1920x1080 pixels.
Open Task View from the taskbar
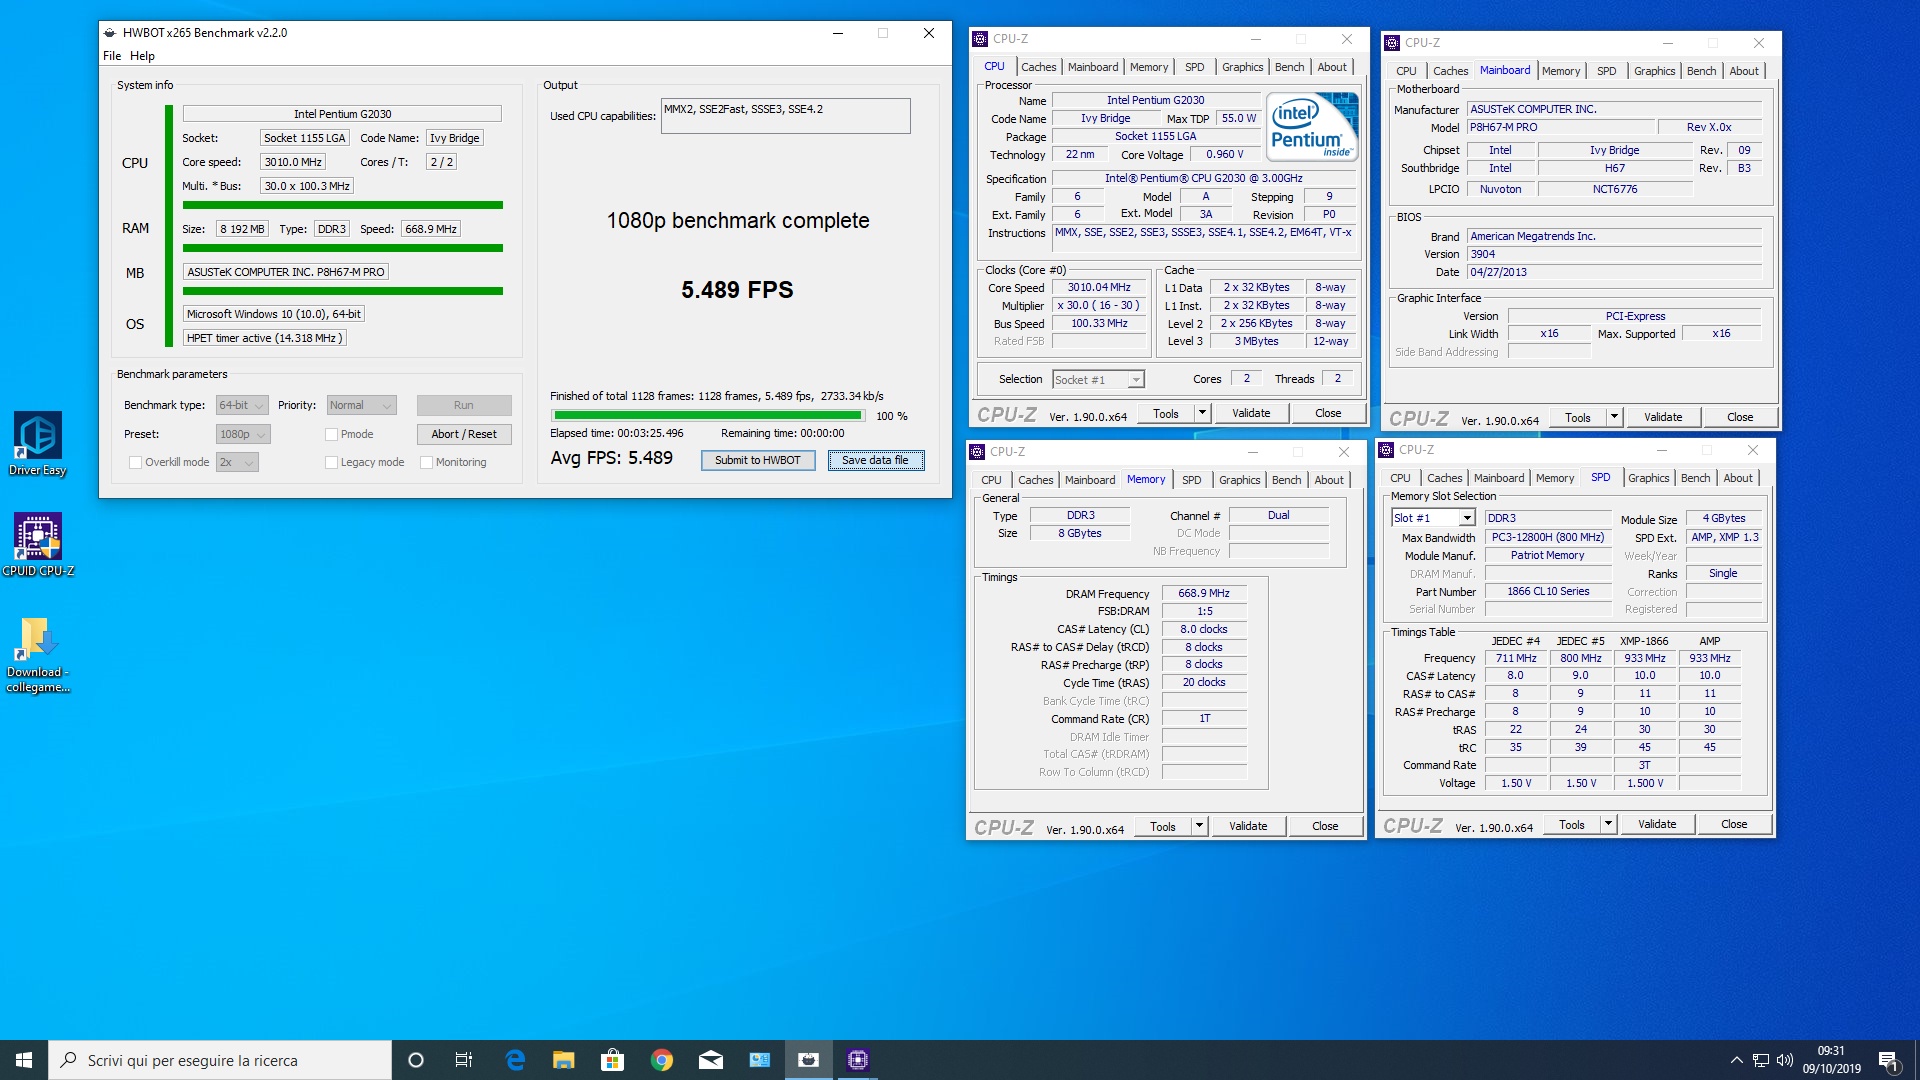(x=464, y=1060)
